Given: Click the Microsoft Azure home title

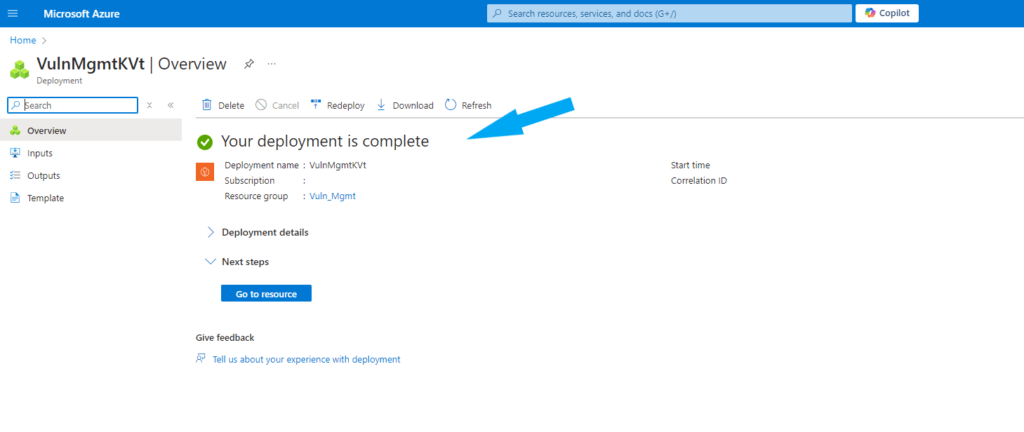Looking at the screenshot, I should [82, 14].
